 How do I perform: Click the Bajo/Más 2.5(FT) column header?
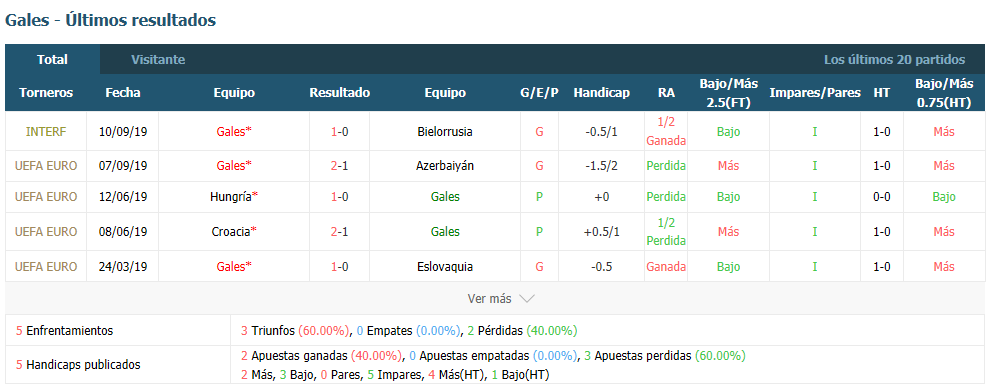click(x=729, y=92)
